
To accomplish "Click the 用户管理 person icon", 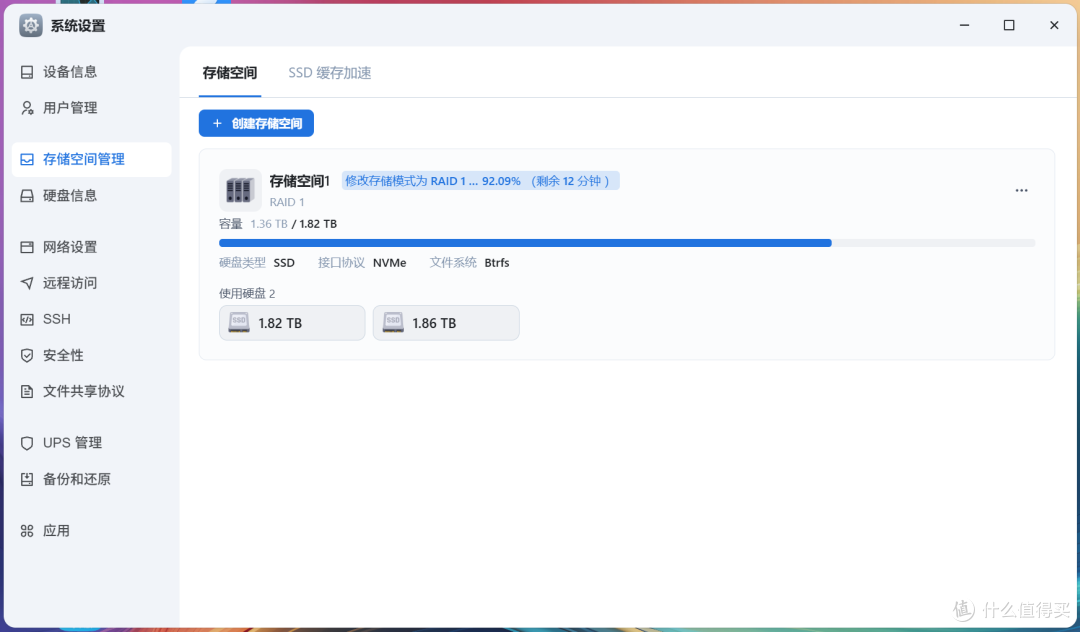I will 27,108.
